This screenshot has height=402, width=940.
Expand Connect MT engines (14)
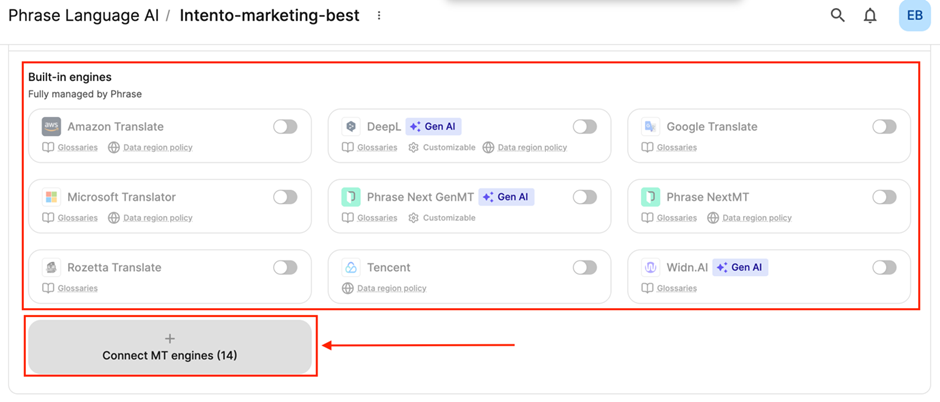170,347
